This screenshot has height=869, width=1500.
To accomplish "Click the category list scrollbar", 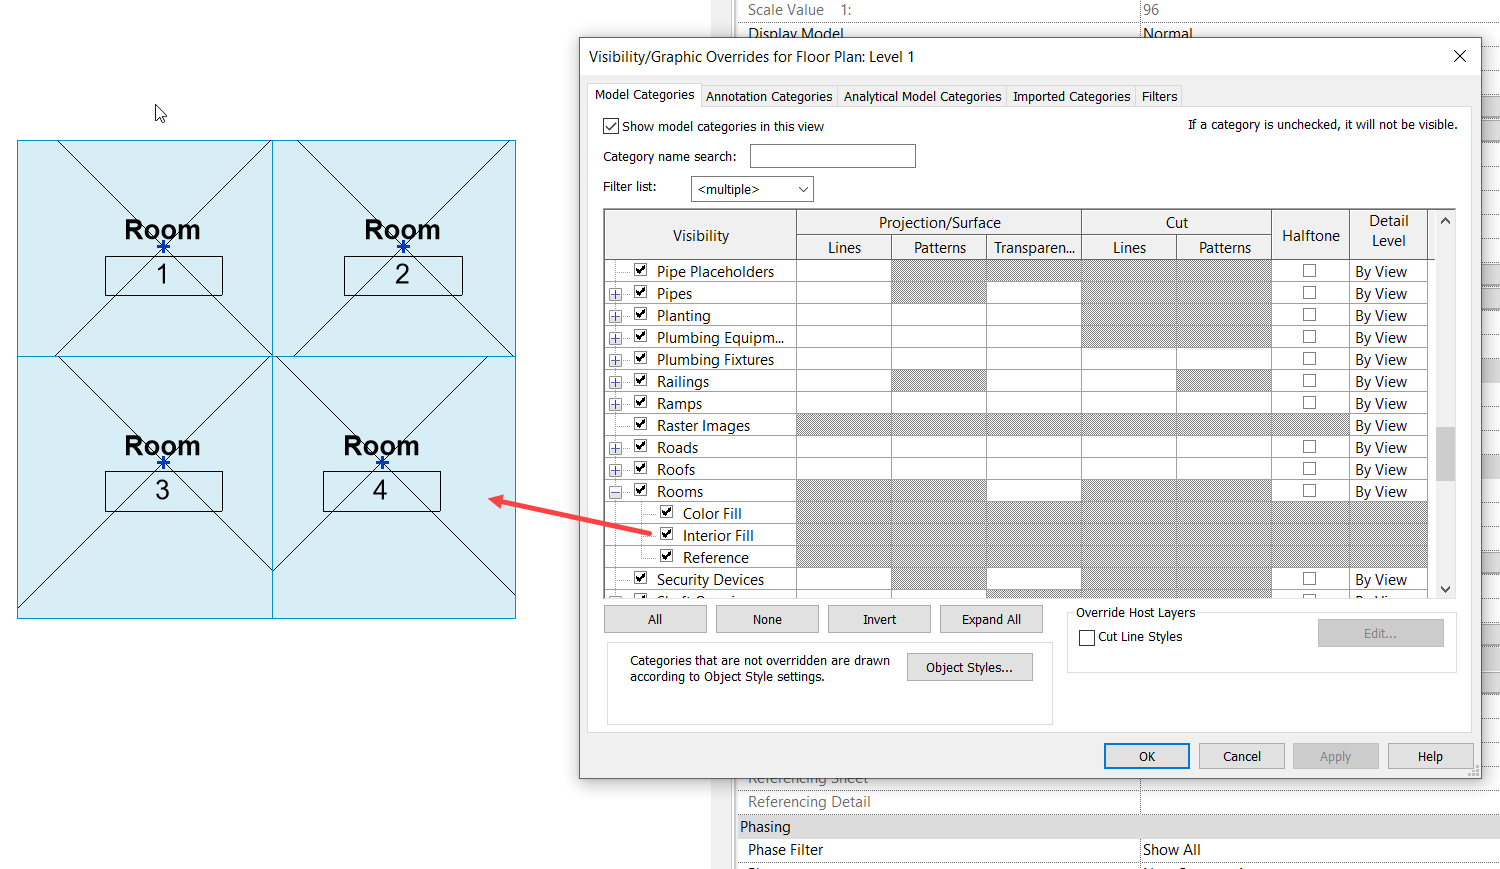I will [x=1445, y=453].
